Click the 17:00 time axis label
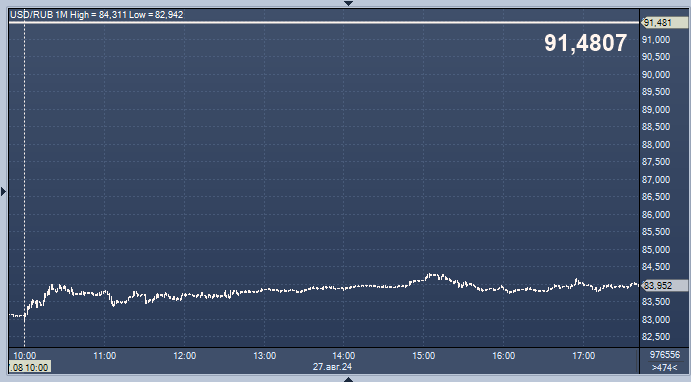Image resolution: width=691 pixels, height=382 pixels. pos(583,356)
